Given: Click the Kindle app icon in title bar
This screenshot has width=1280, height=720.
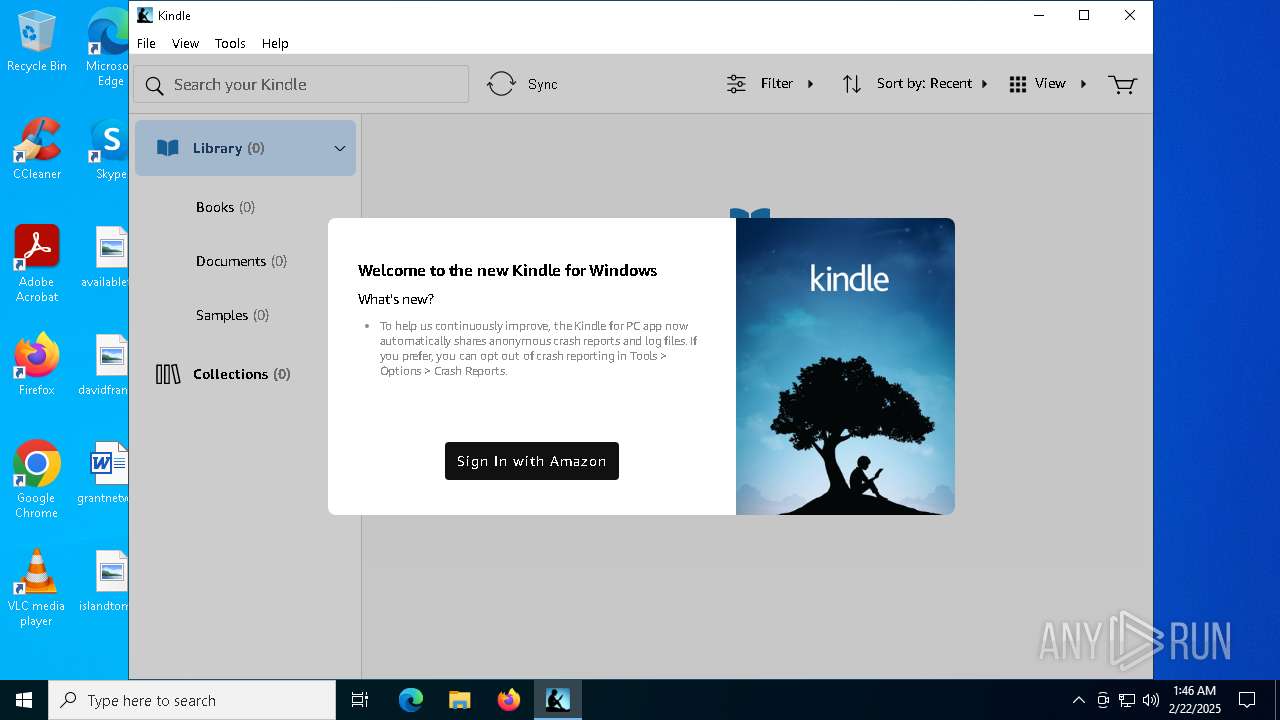Looking at the screenshot, I should (145, 15).
